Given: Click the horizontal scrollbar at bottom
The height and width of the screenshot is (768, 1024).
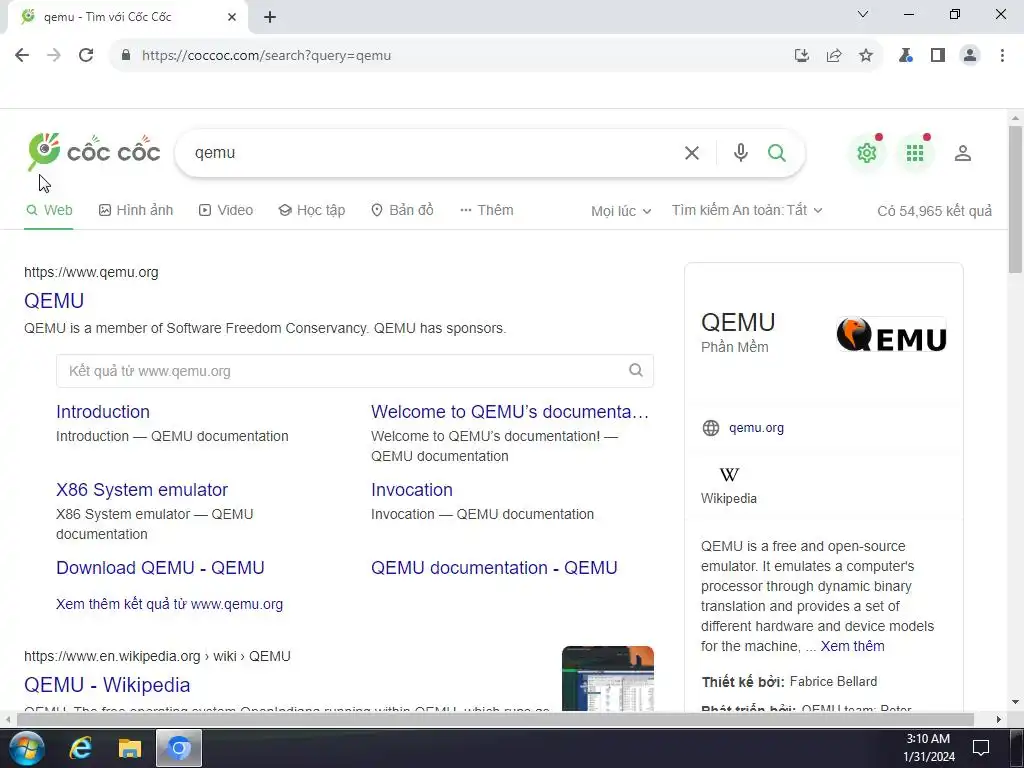Looking at the screenshot, I should 495,719.
